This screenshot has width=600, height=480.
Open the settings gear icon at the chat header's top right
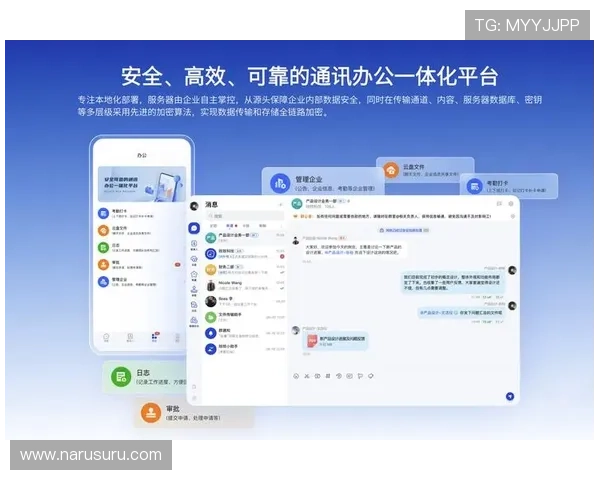(511, 204)
